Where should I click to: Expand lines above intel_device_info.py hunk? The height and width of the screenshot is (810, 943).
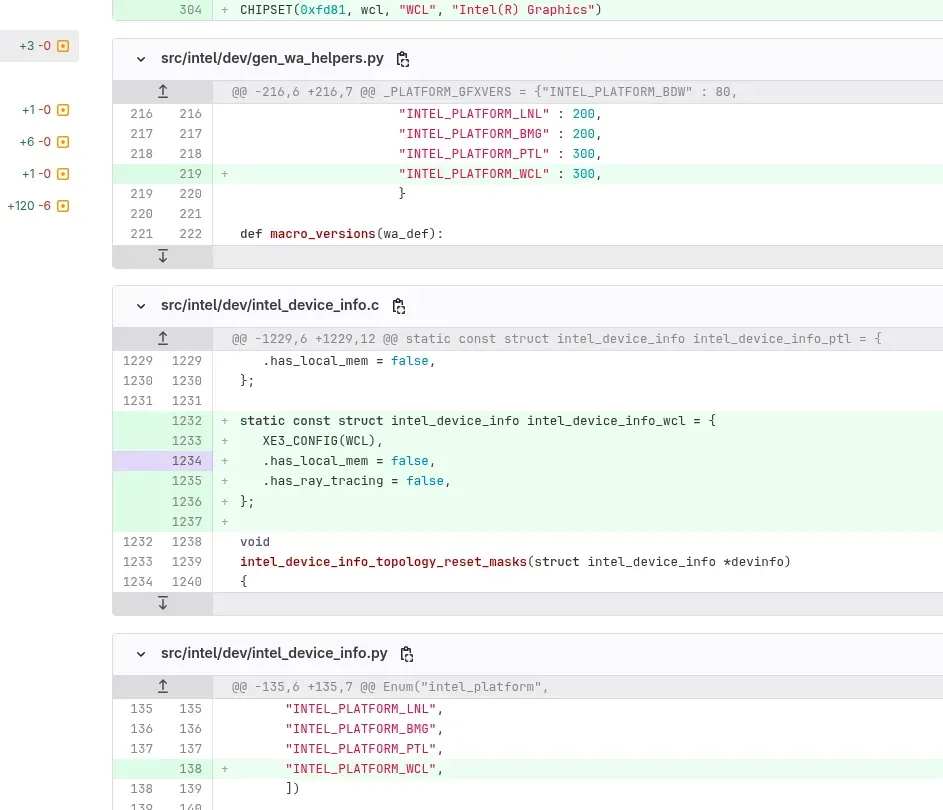point(162,686)
